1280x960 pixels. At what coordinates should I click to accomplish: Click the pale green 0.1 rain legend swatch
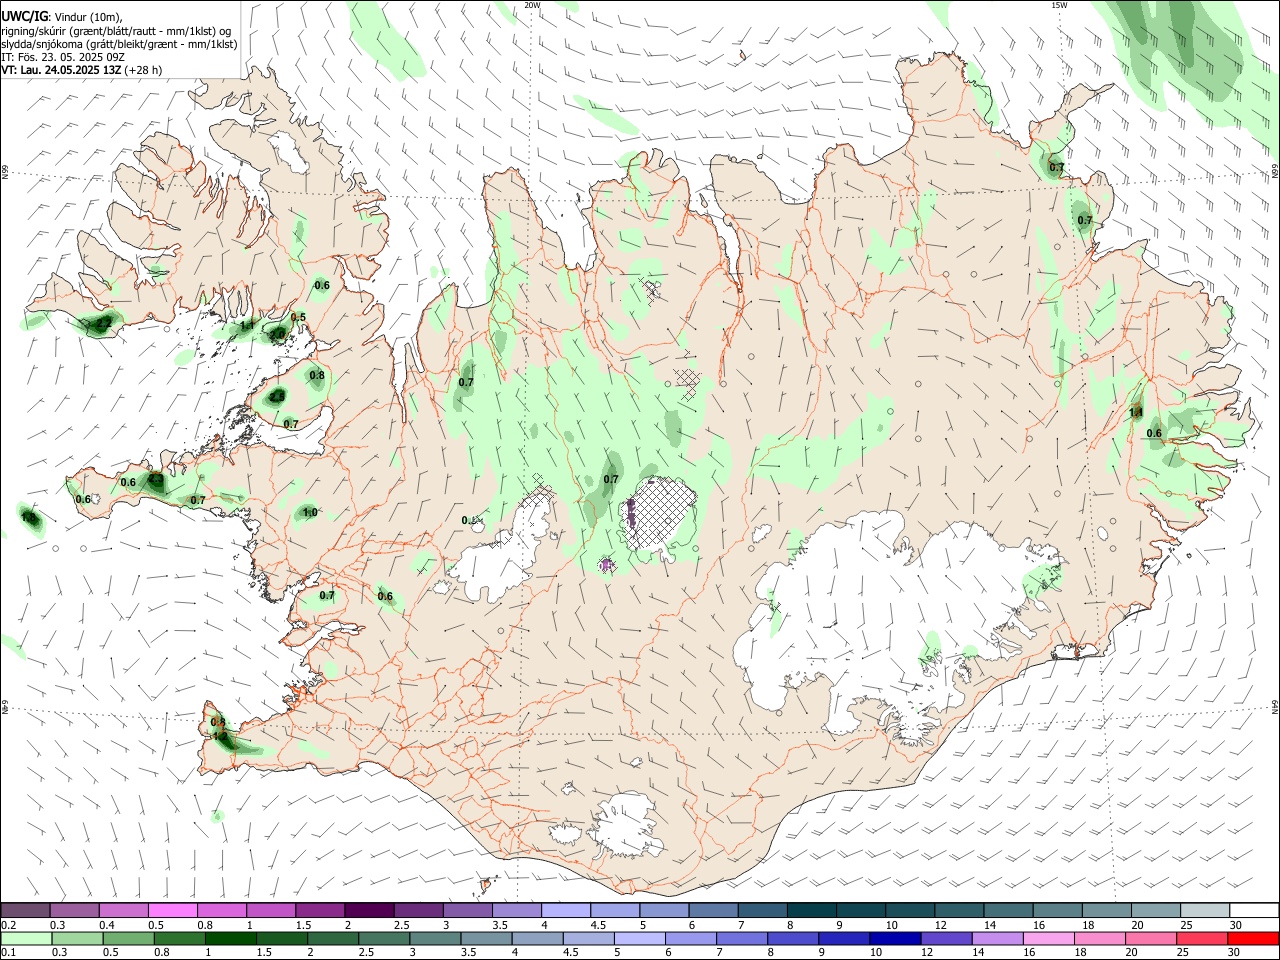coord(26,938)
